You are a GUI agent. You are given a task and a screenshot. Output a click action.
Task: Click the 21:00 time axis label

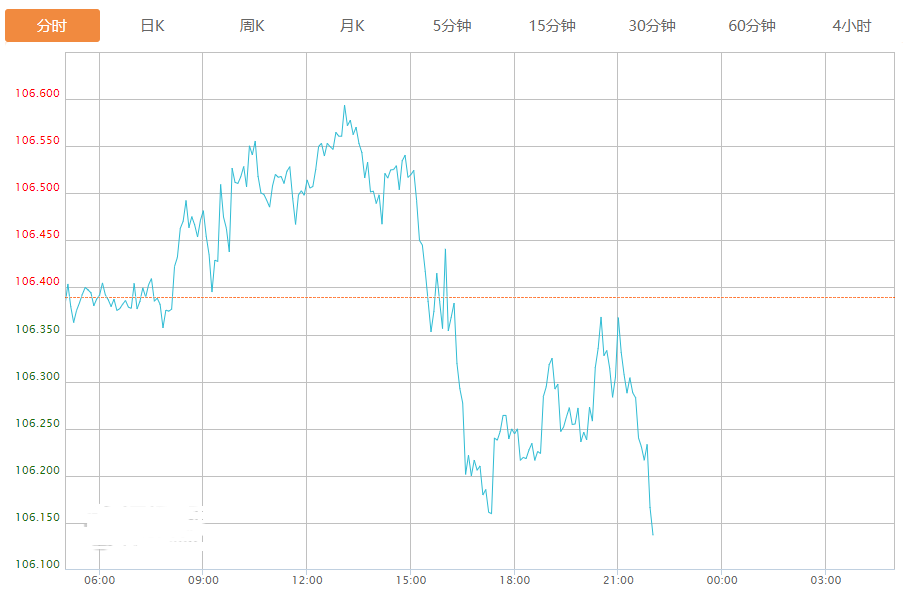coord(618,580)
